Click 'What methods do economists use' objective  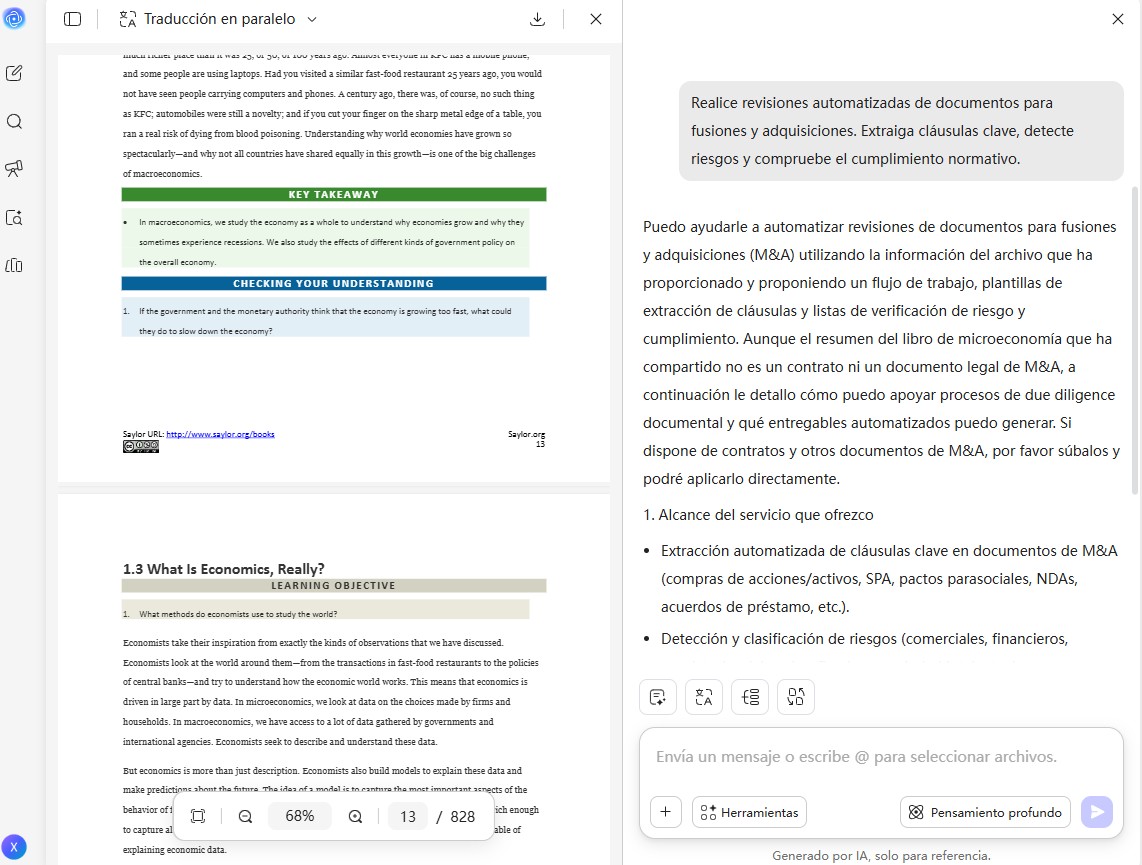pyautogui.click(x=238, y=614)
